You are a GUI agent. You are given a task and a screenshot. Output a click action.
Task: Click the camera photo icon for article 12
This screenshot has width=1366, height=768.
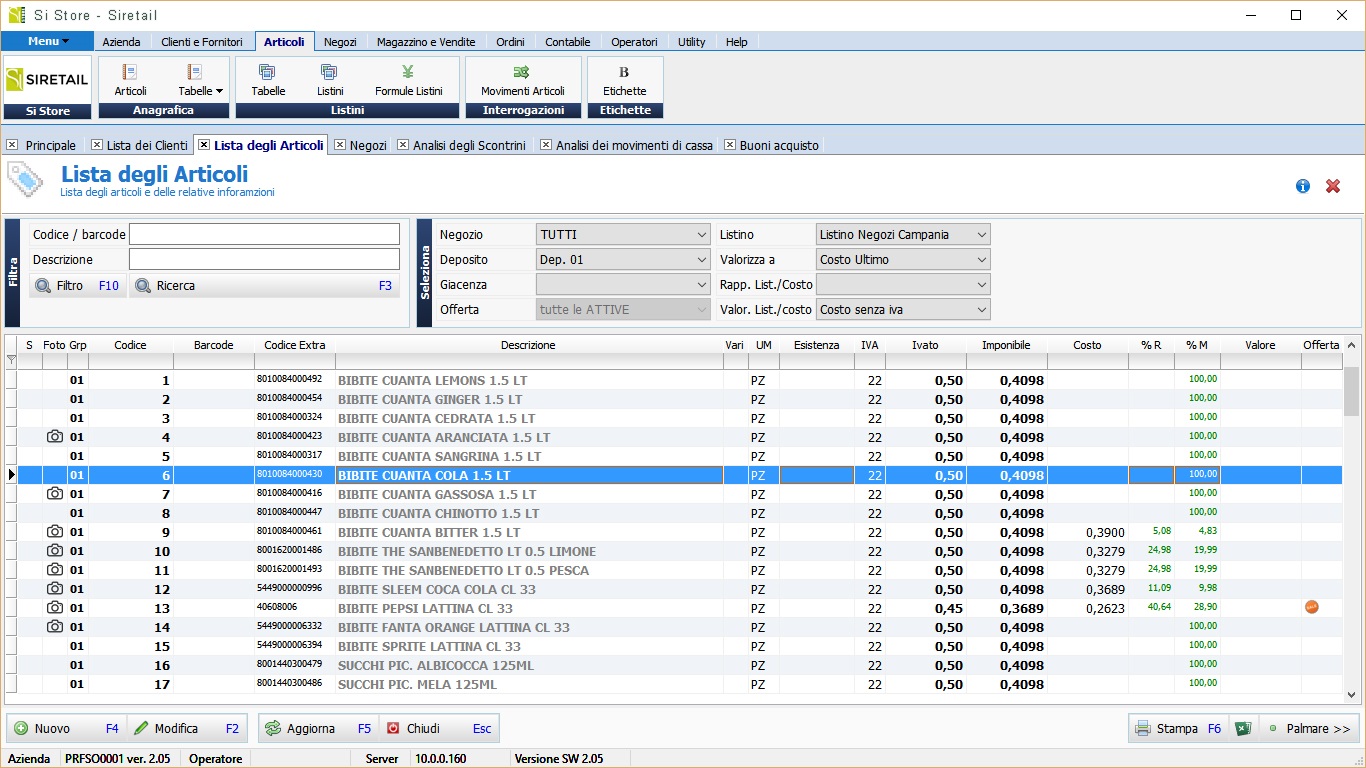pos(55,589)
